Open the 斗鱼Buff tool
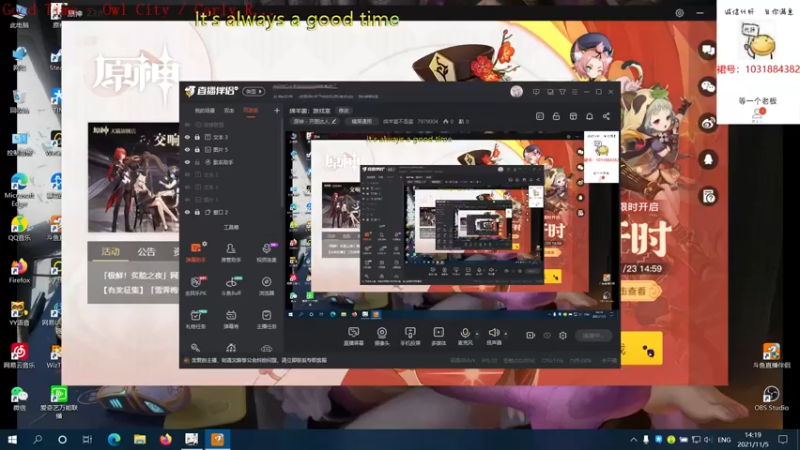The width and height of the screenshot is (800, 450). coord(231,286)
